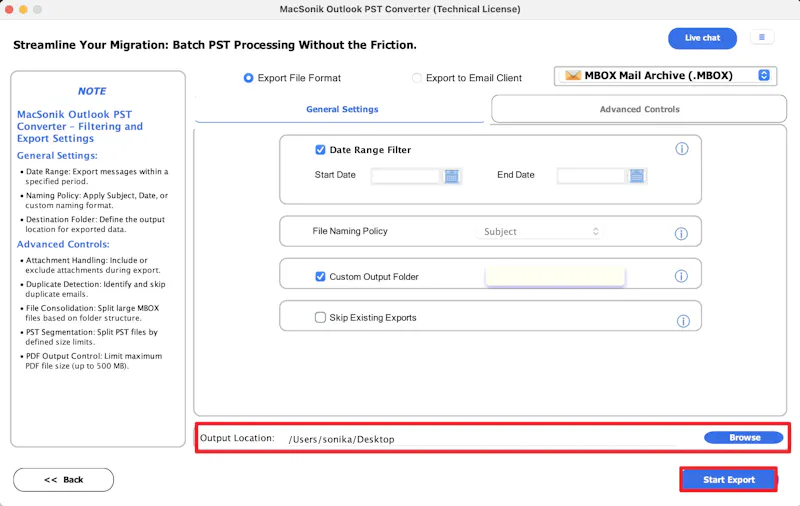Select the Export File Format radio
800x506 pixels.
pyautogui.click(x=248, y=78)
